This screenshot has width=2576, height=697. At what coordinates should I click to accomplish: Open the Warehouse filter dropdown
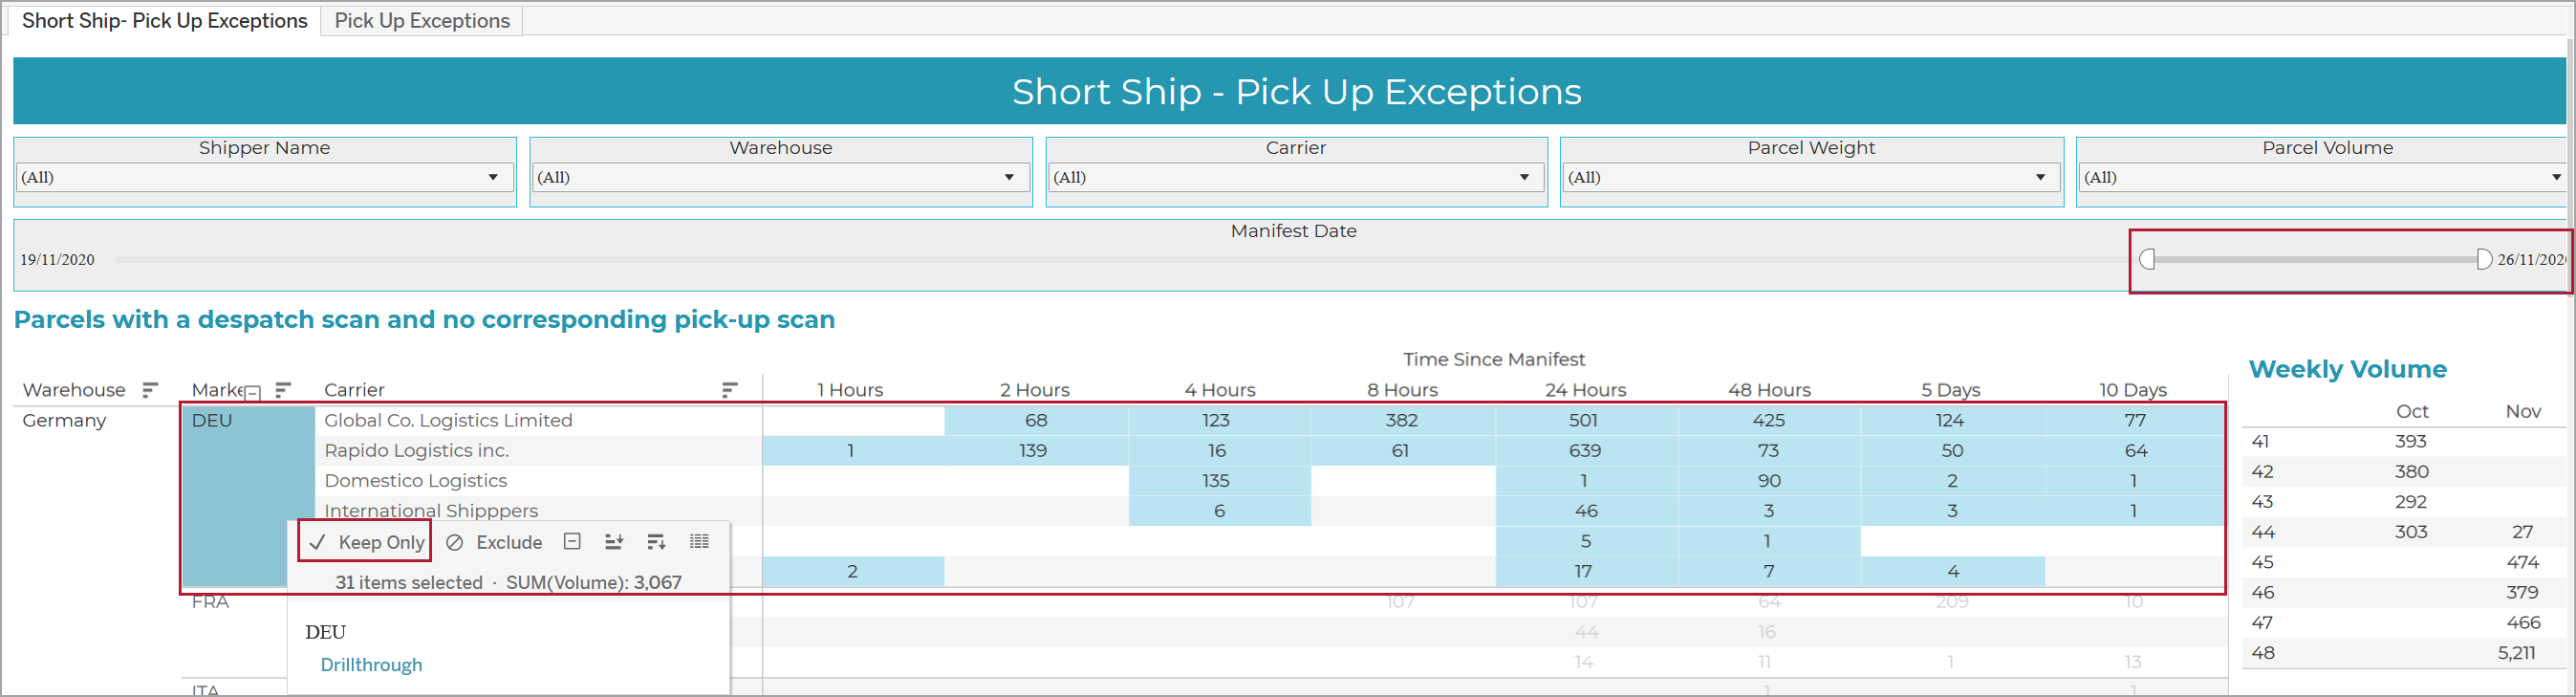[781, 177]
